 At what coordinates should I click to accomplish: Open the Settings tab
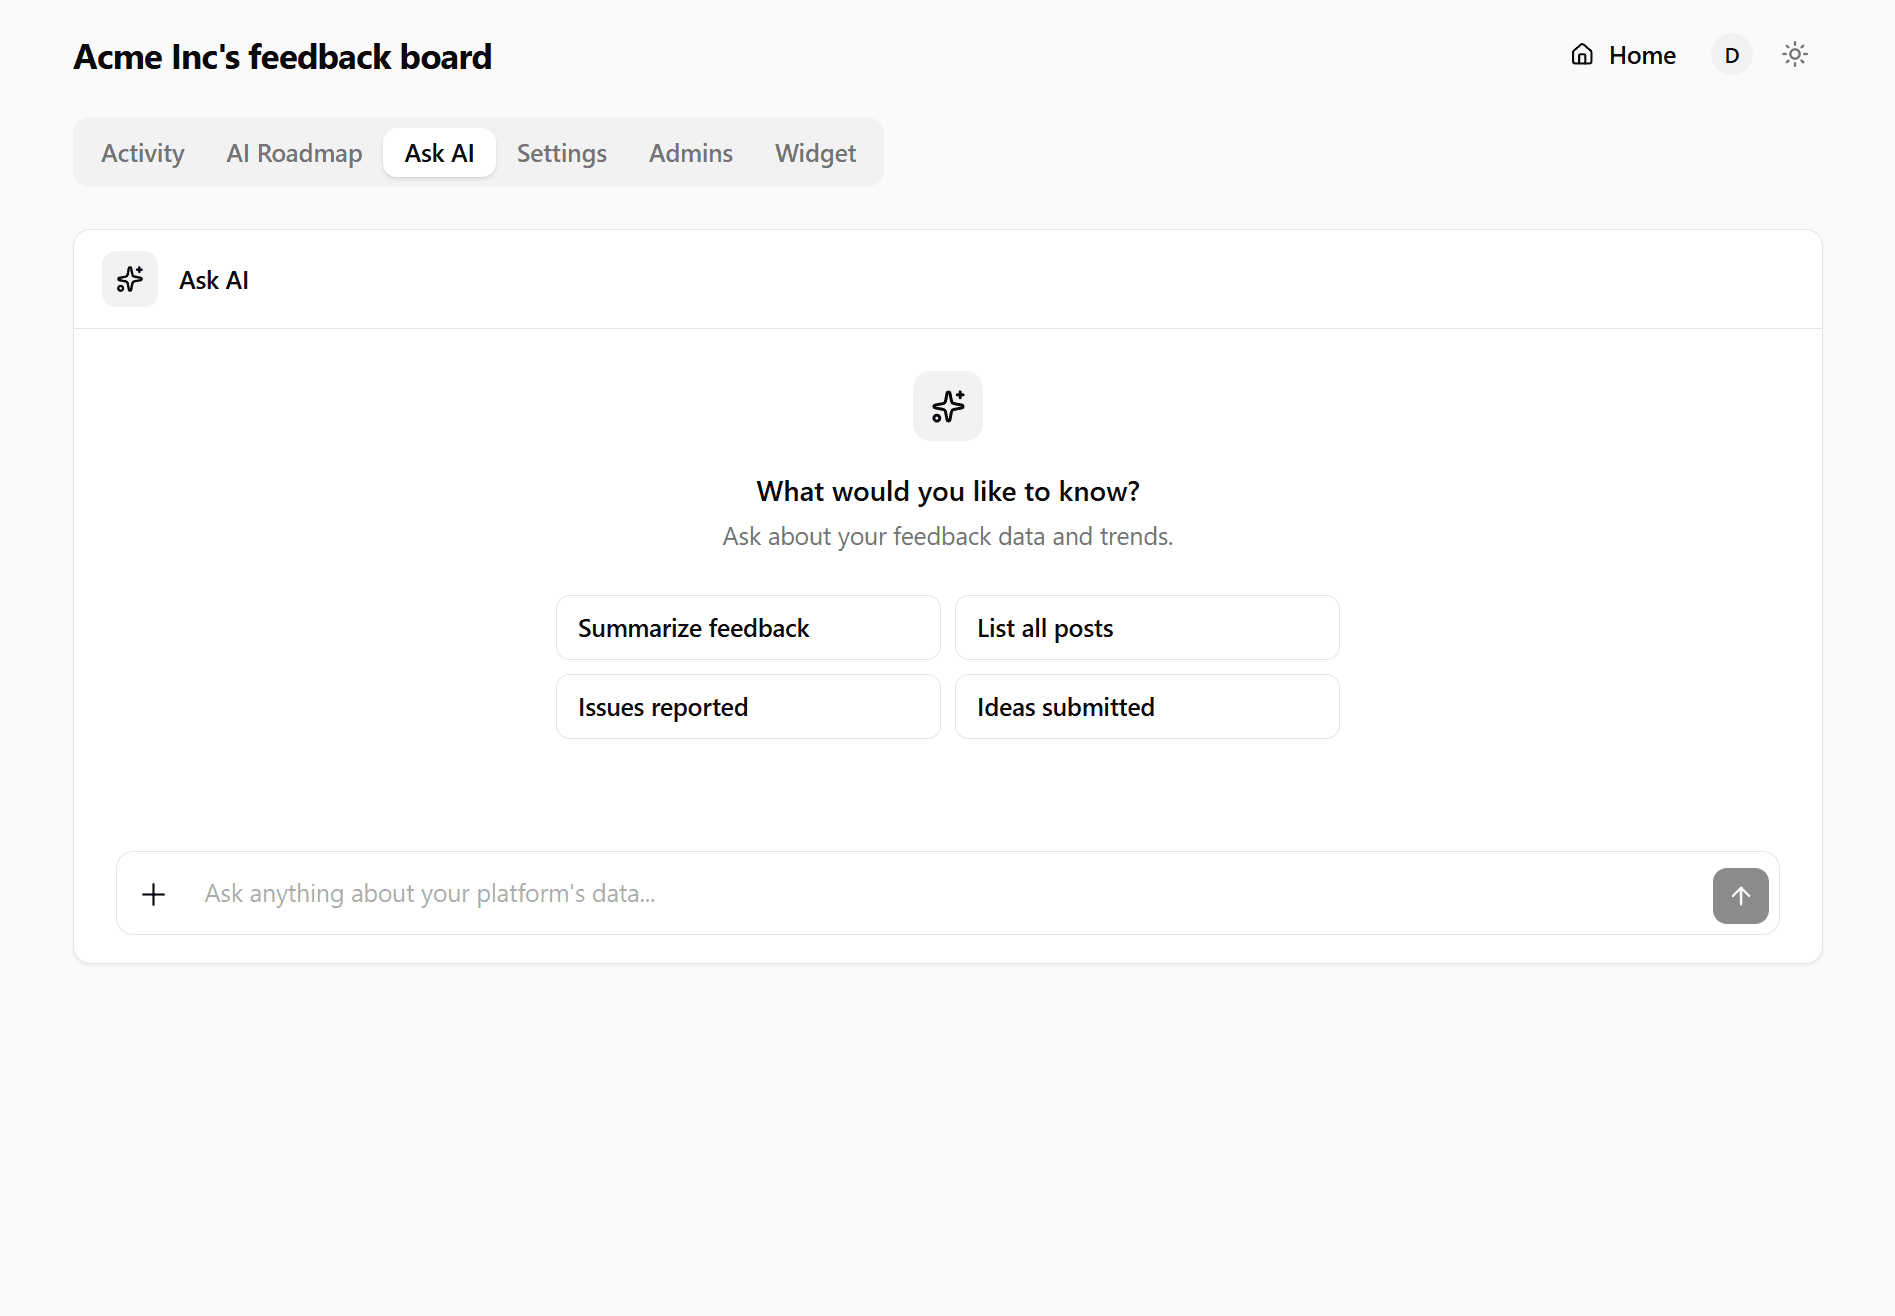point(561,152)
